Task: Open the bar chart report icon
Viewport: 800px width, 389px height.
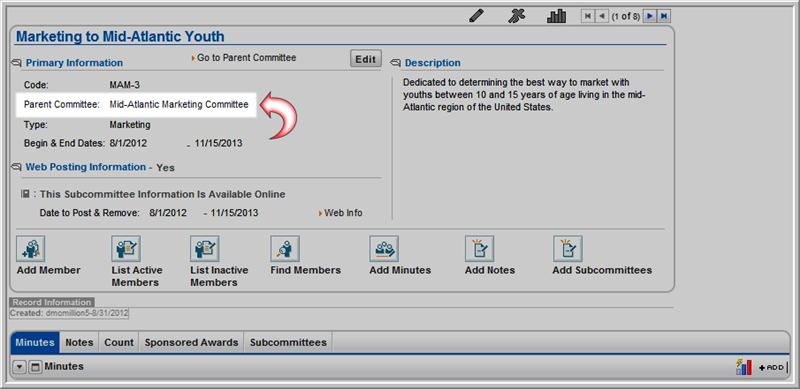Action: pyautogui.click(x=557, y=16)
